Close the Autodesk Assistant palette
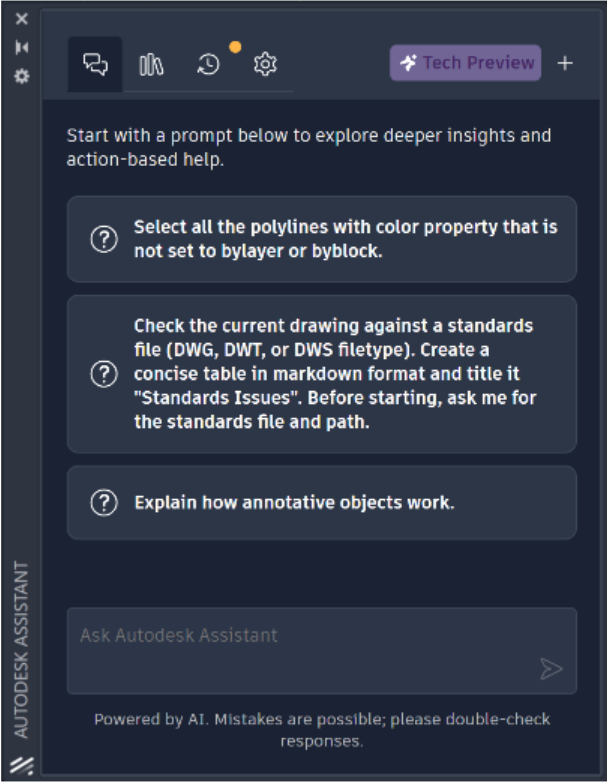607x782 pixels. click(21, 19)
